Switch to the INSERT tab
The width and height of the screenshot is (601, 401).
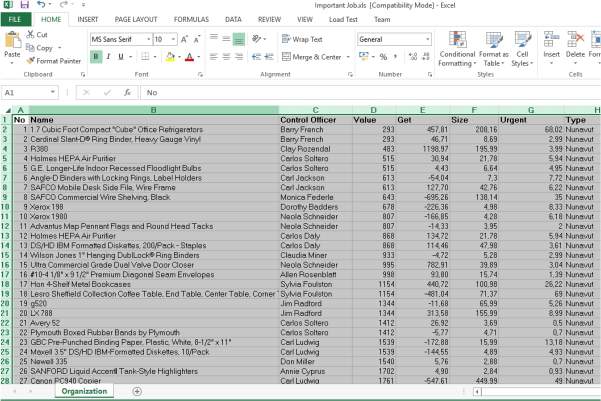pyautogui.click(x=88, y=19)
